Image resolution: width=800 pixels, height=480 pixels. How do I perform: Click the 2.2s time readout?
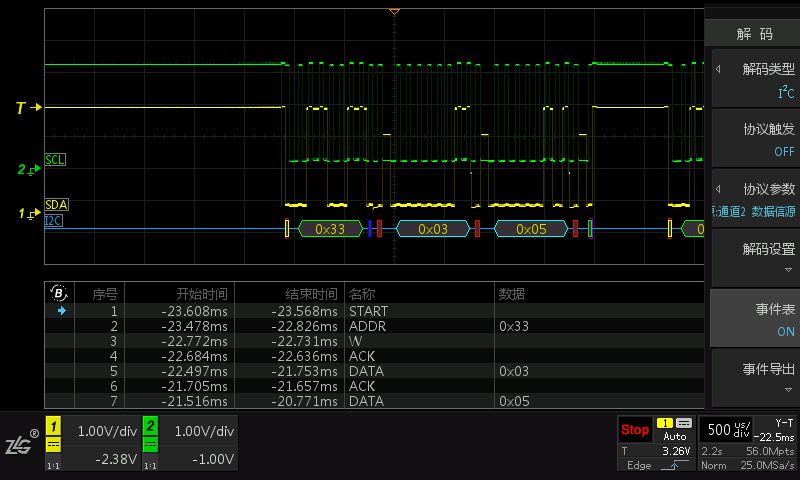click(712, 451)
